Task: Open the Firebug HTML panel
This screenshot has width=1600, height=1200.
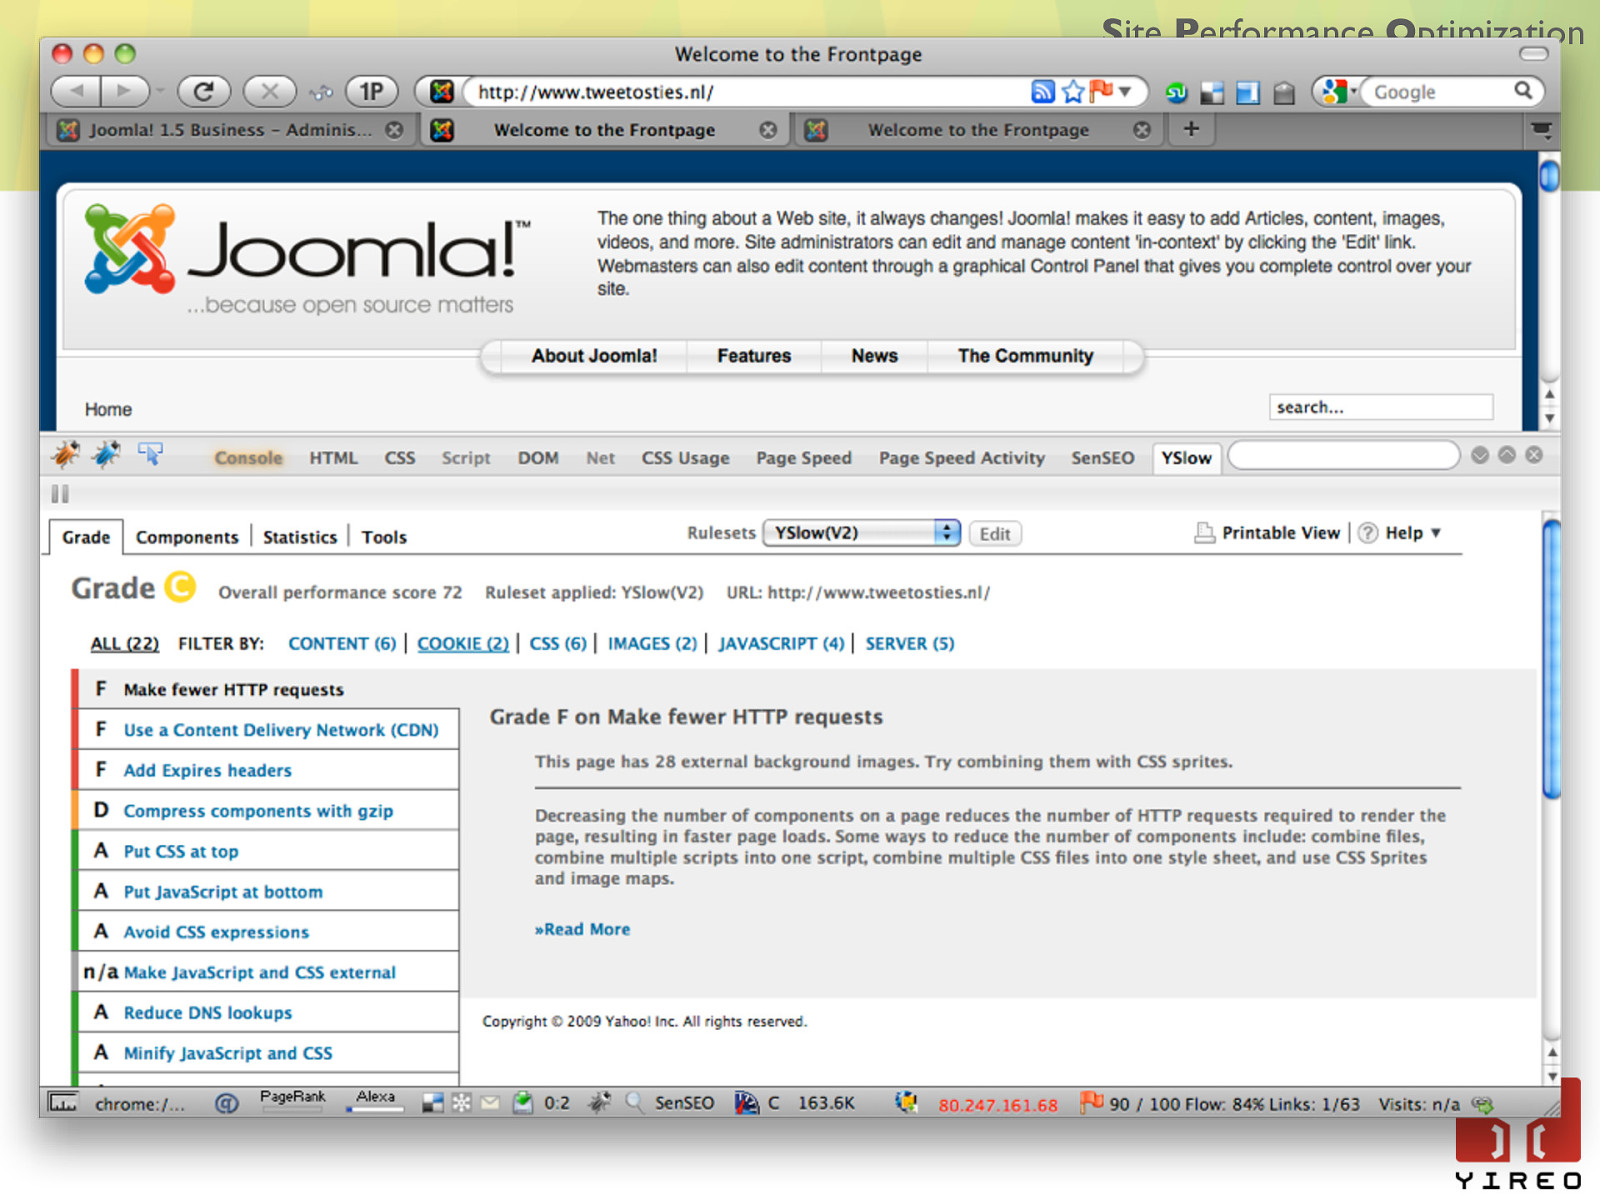Action: [x=333, y=458]
